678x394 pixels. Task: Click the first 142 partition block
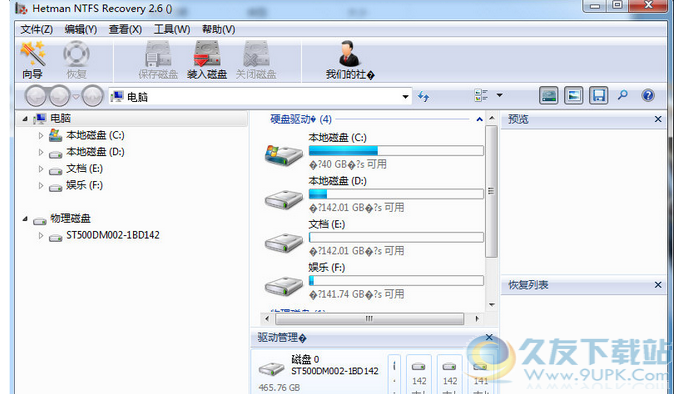tap(419, 374)
